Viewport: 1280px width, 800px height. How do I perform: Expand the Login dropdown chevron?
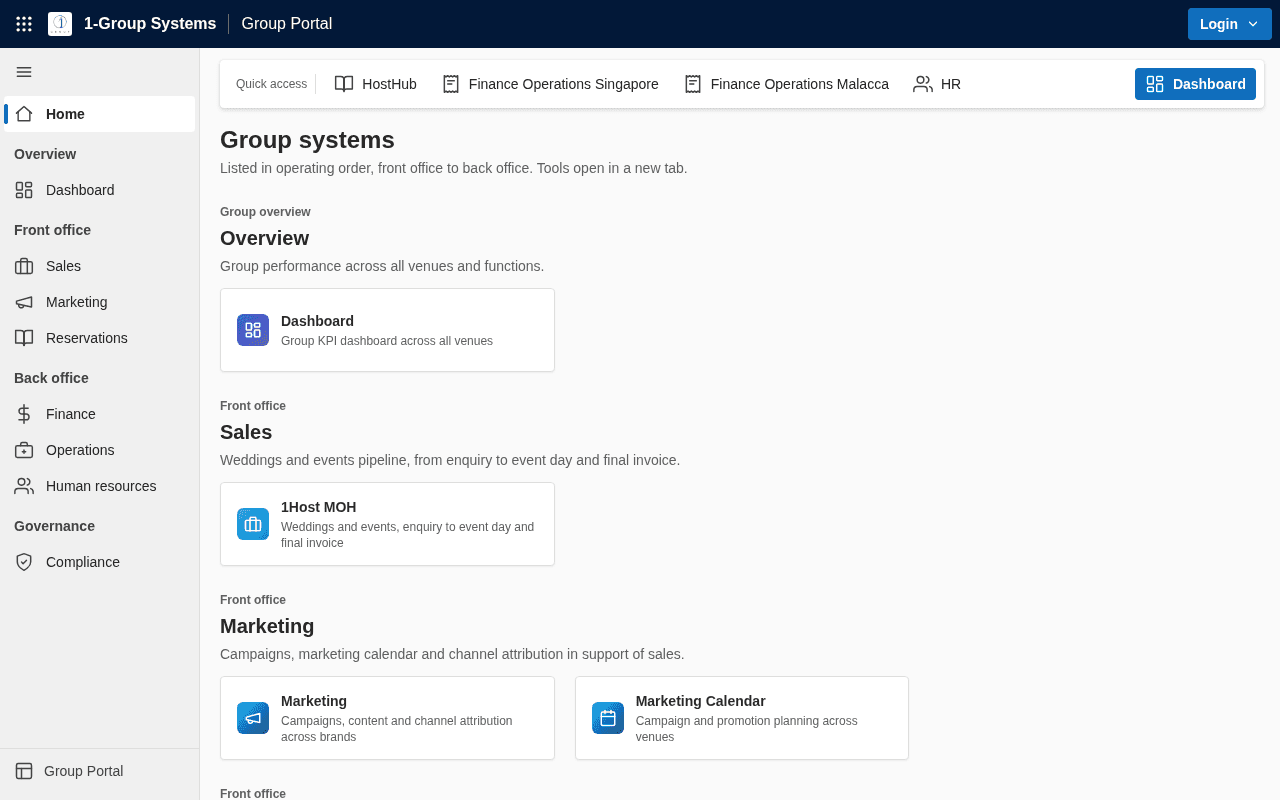pos(1253,24)
